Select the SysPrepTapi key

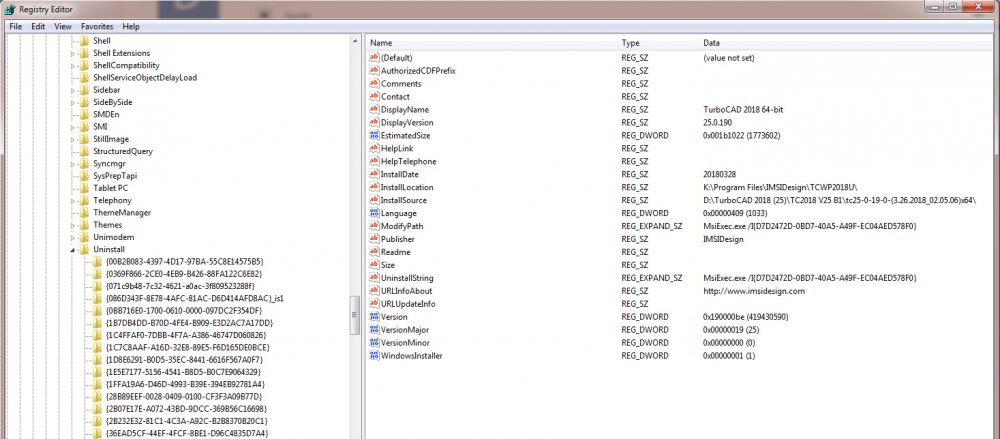click(x=115, y=175)
